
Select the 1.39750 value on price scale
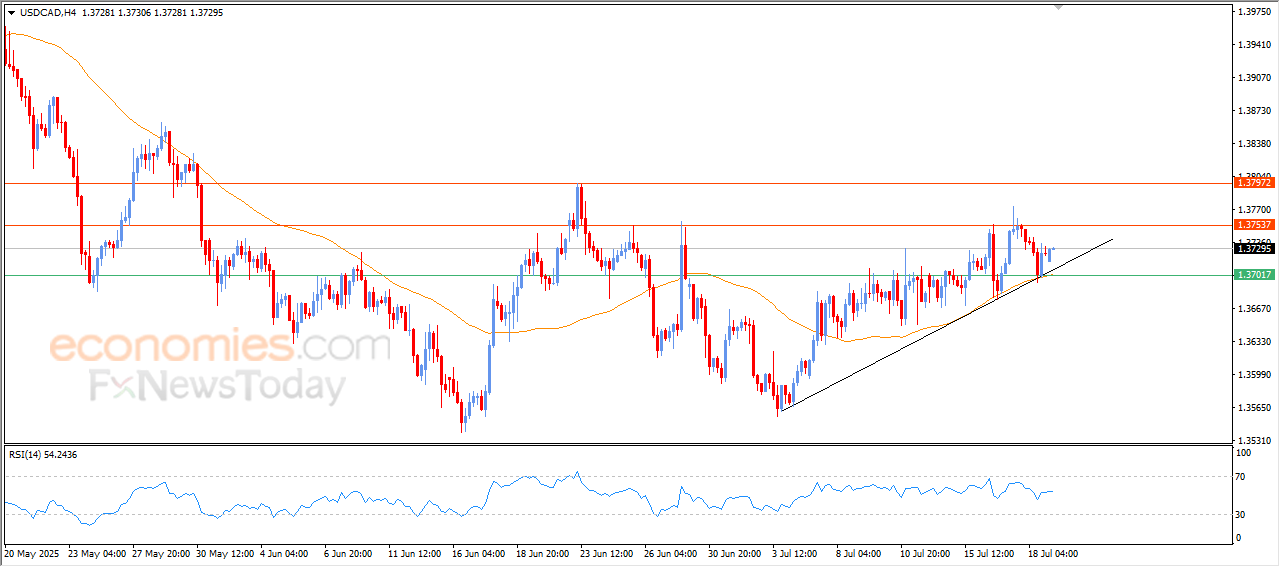pos(1254,12)
